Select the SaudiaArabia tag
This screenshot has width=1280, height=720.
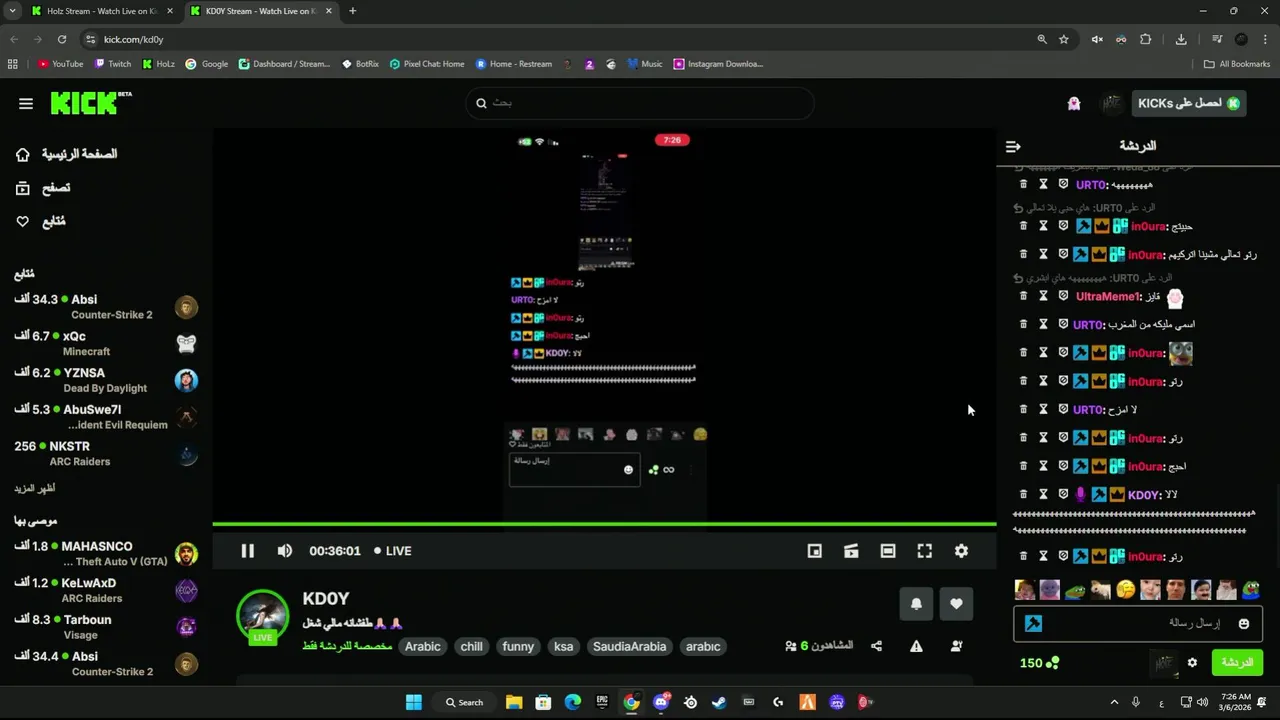[x=630, y=646]
